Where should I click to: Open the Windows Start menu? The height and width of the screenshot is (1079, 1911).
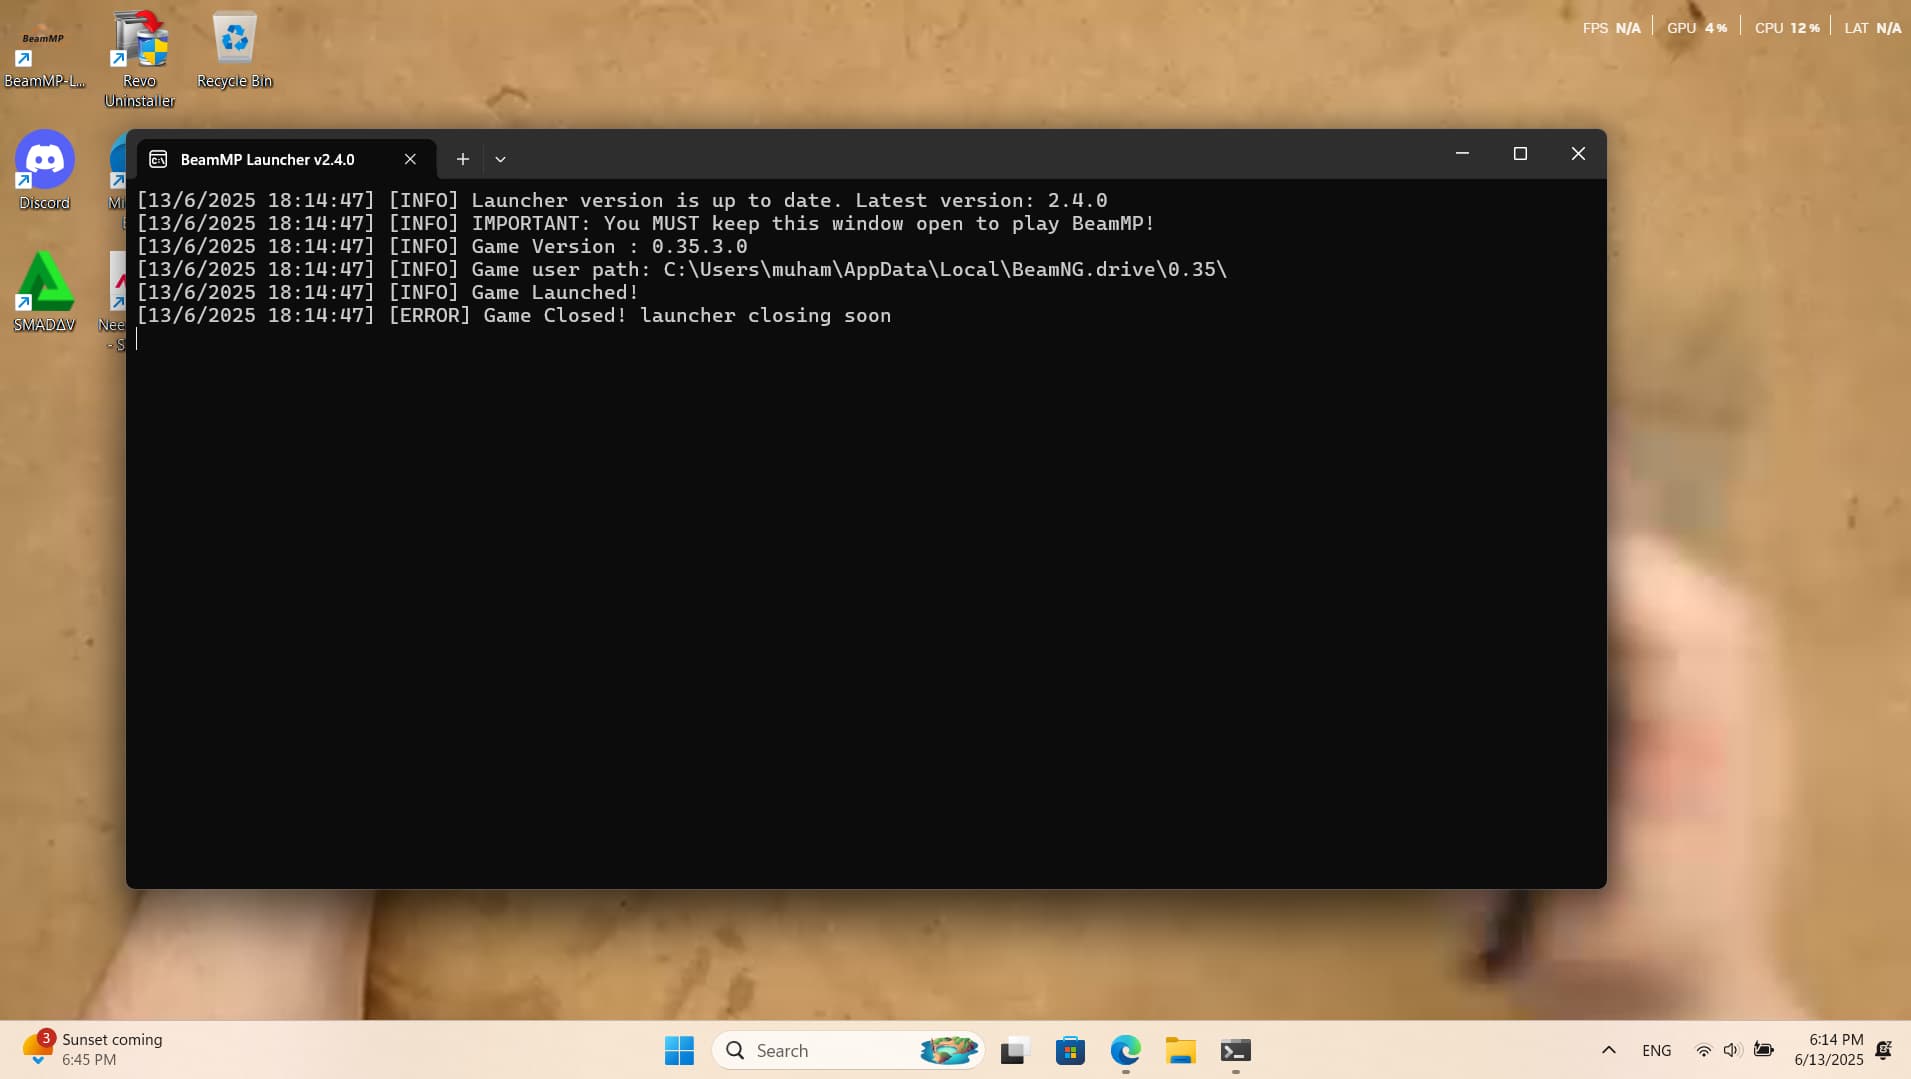click(x=679, y=1050)
